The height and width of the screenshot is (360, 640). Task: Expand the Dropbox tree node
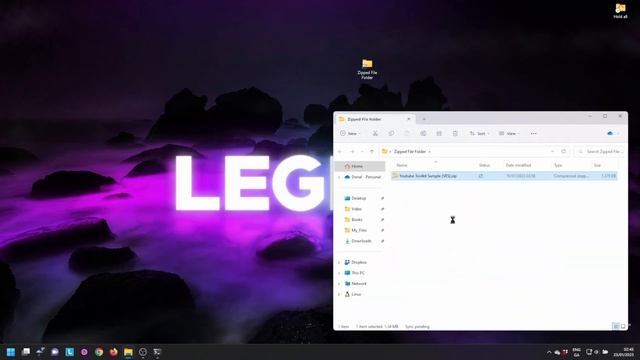[x=339, y=262]
